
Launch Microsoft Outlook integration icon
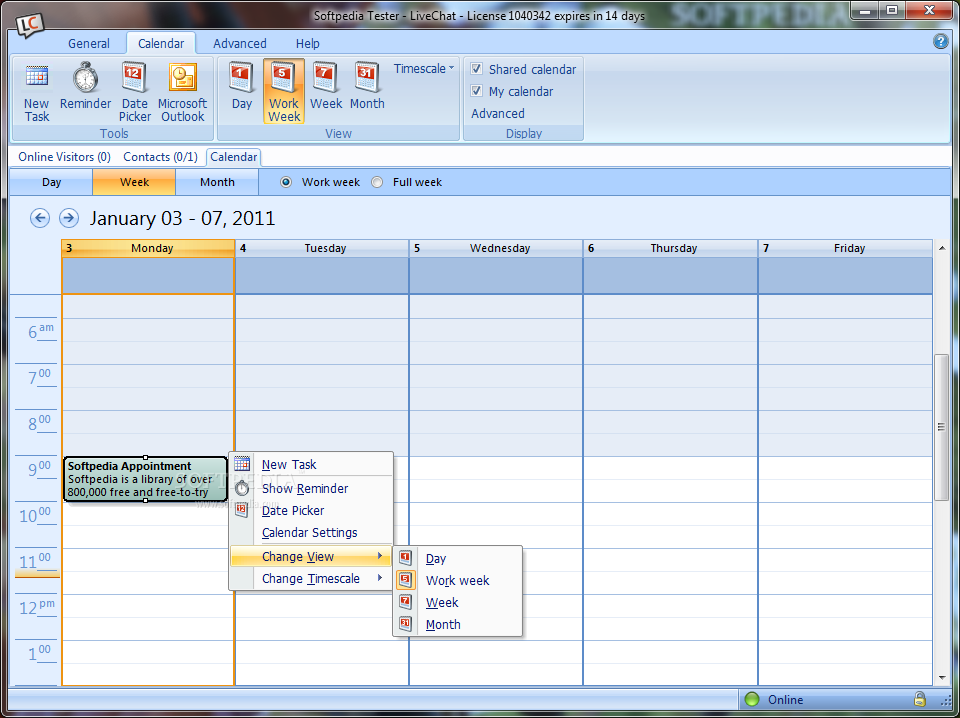tap(182, 92)
